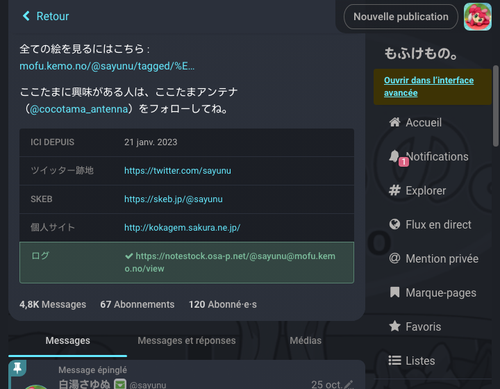Click the pinned message pin icon
500x389 pixels.
click(x=17, y=368)
